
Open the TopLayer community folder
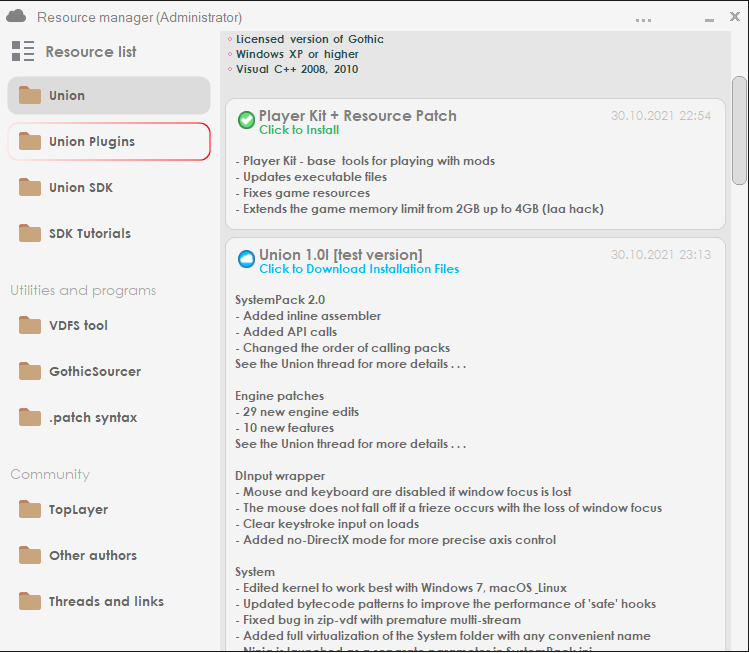click(78, 510)
